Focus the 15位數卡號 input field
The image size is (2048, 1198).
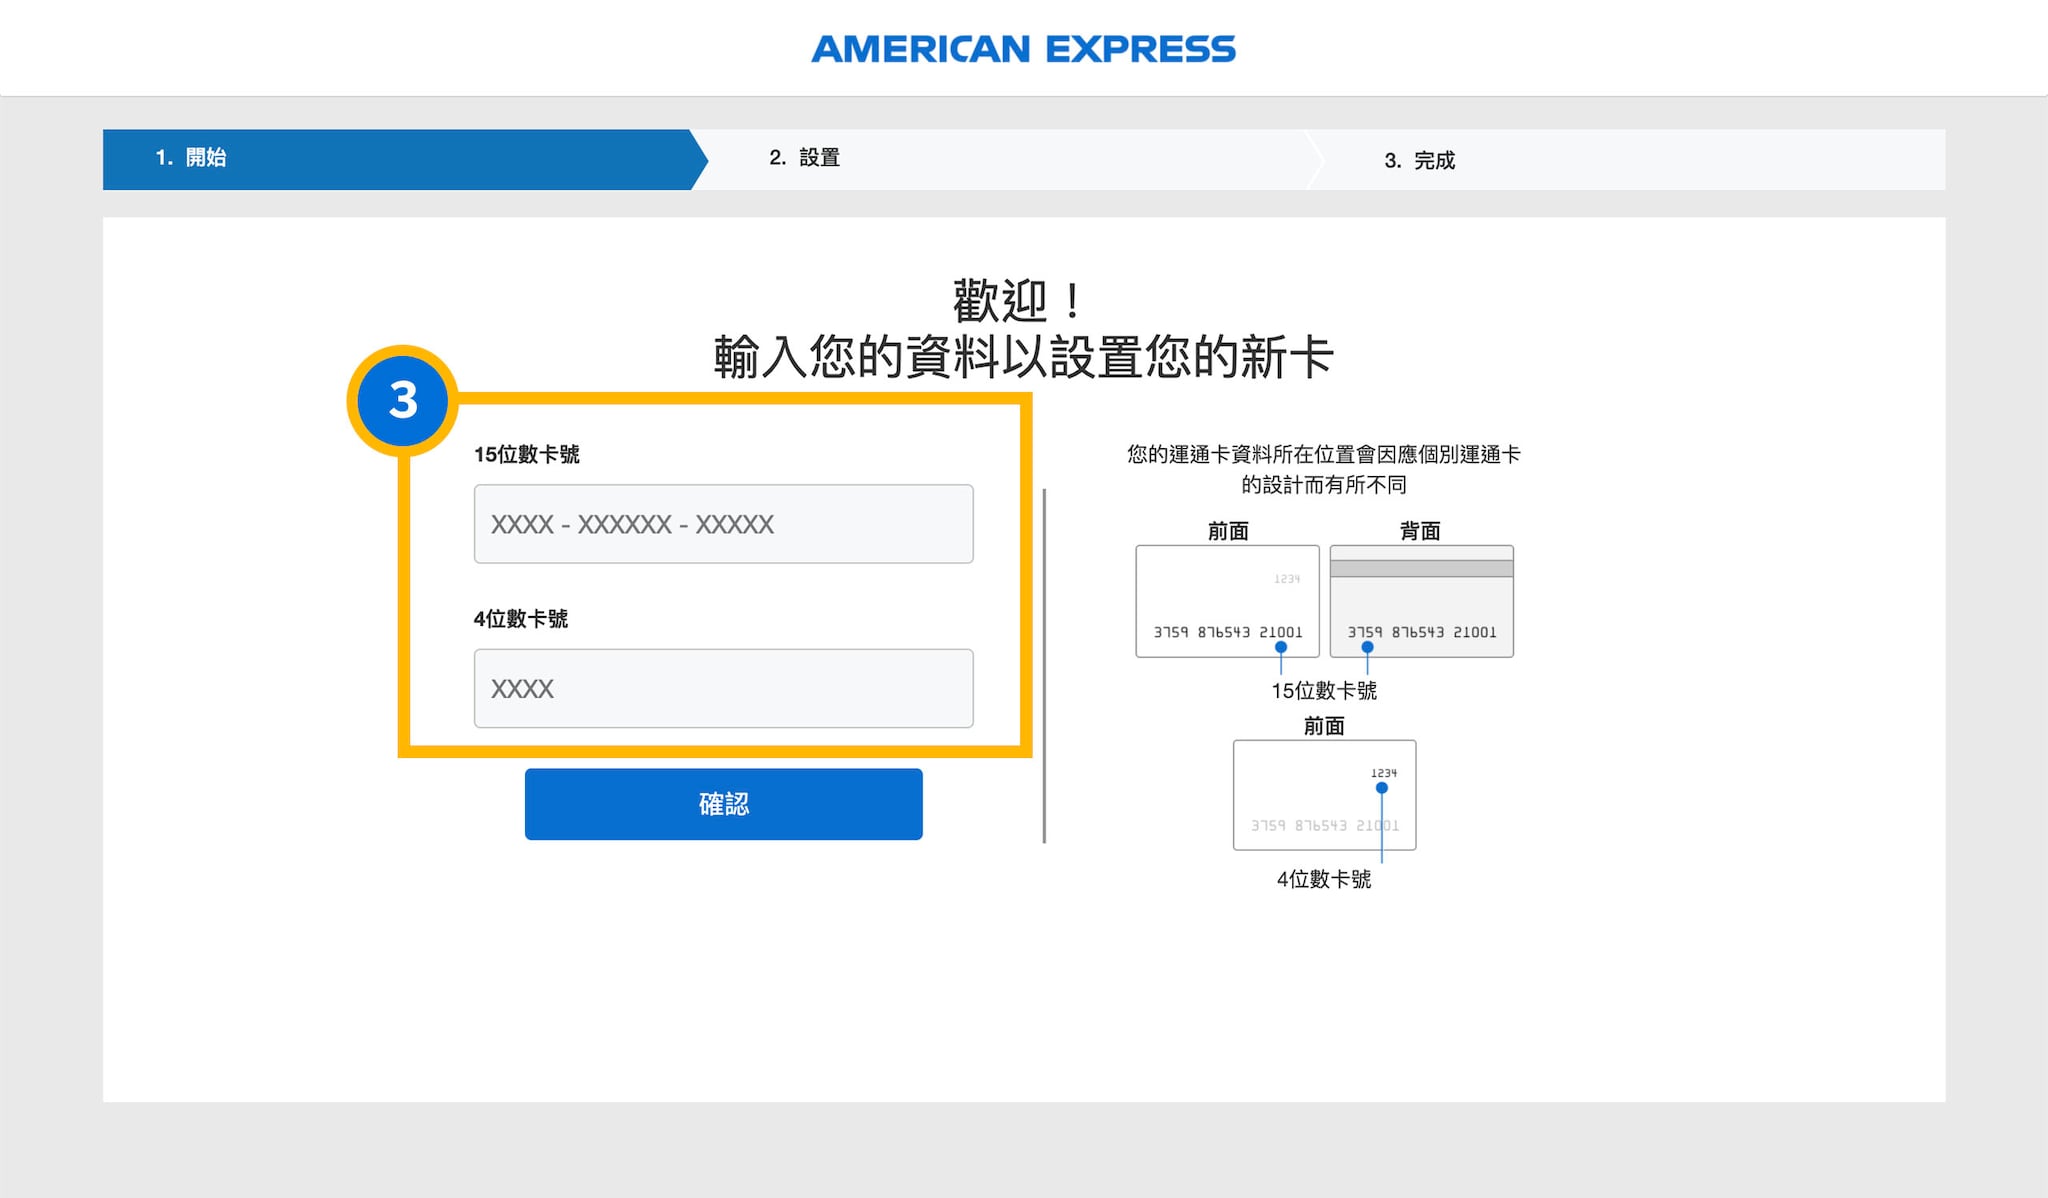(x=723, y=524)
